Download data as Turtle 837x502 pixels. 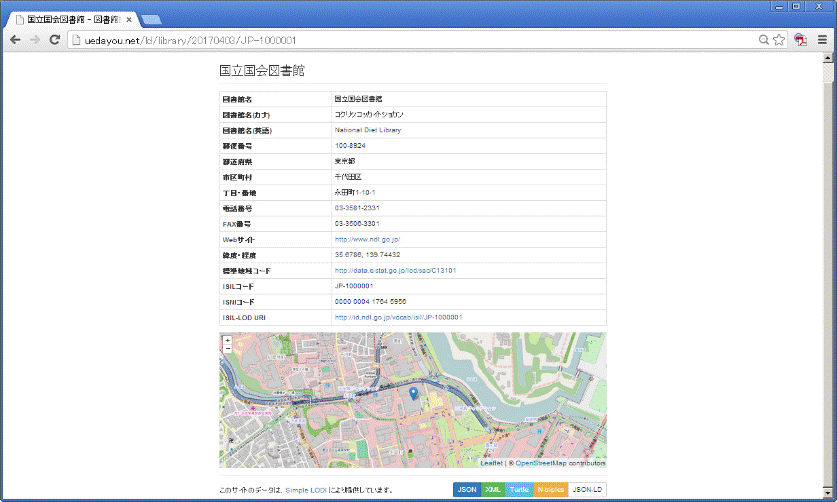pyautogui.click(x=519, y=490)
